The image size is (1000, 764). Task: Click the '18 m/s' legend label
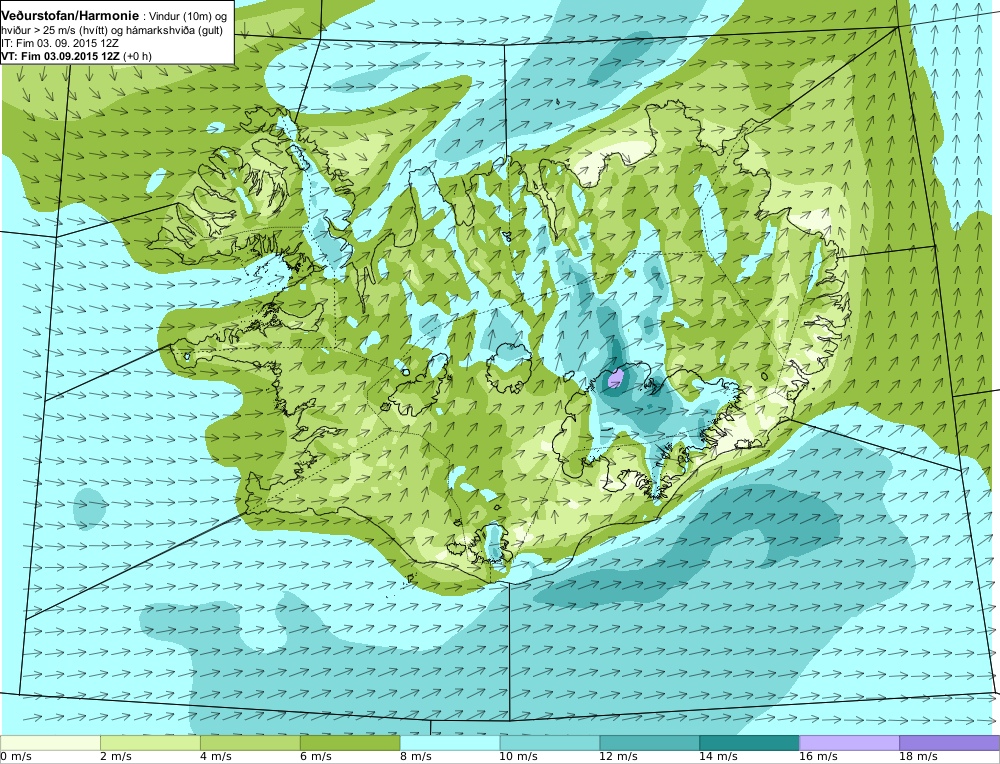click(918, 757)
